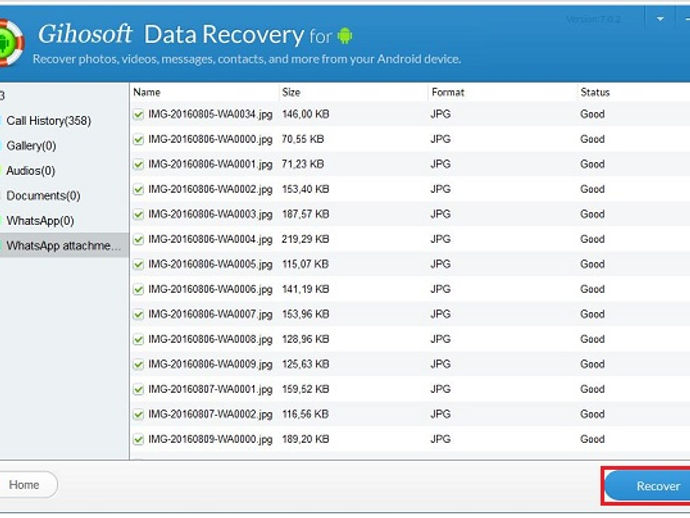690x518 pixels.
Task: Uncheck the IMG-20160806-WA0007.jpg box
Action: (x=139, y=315)
